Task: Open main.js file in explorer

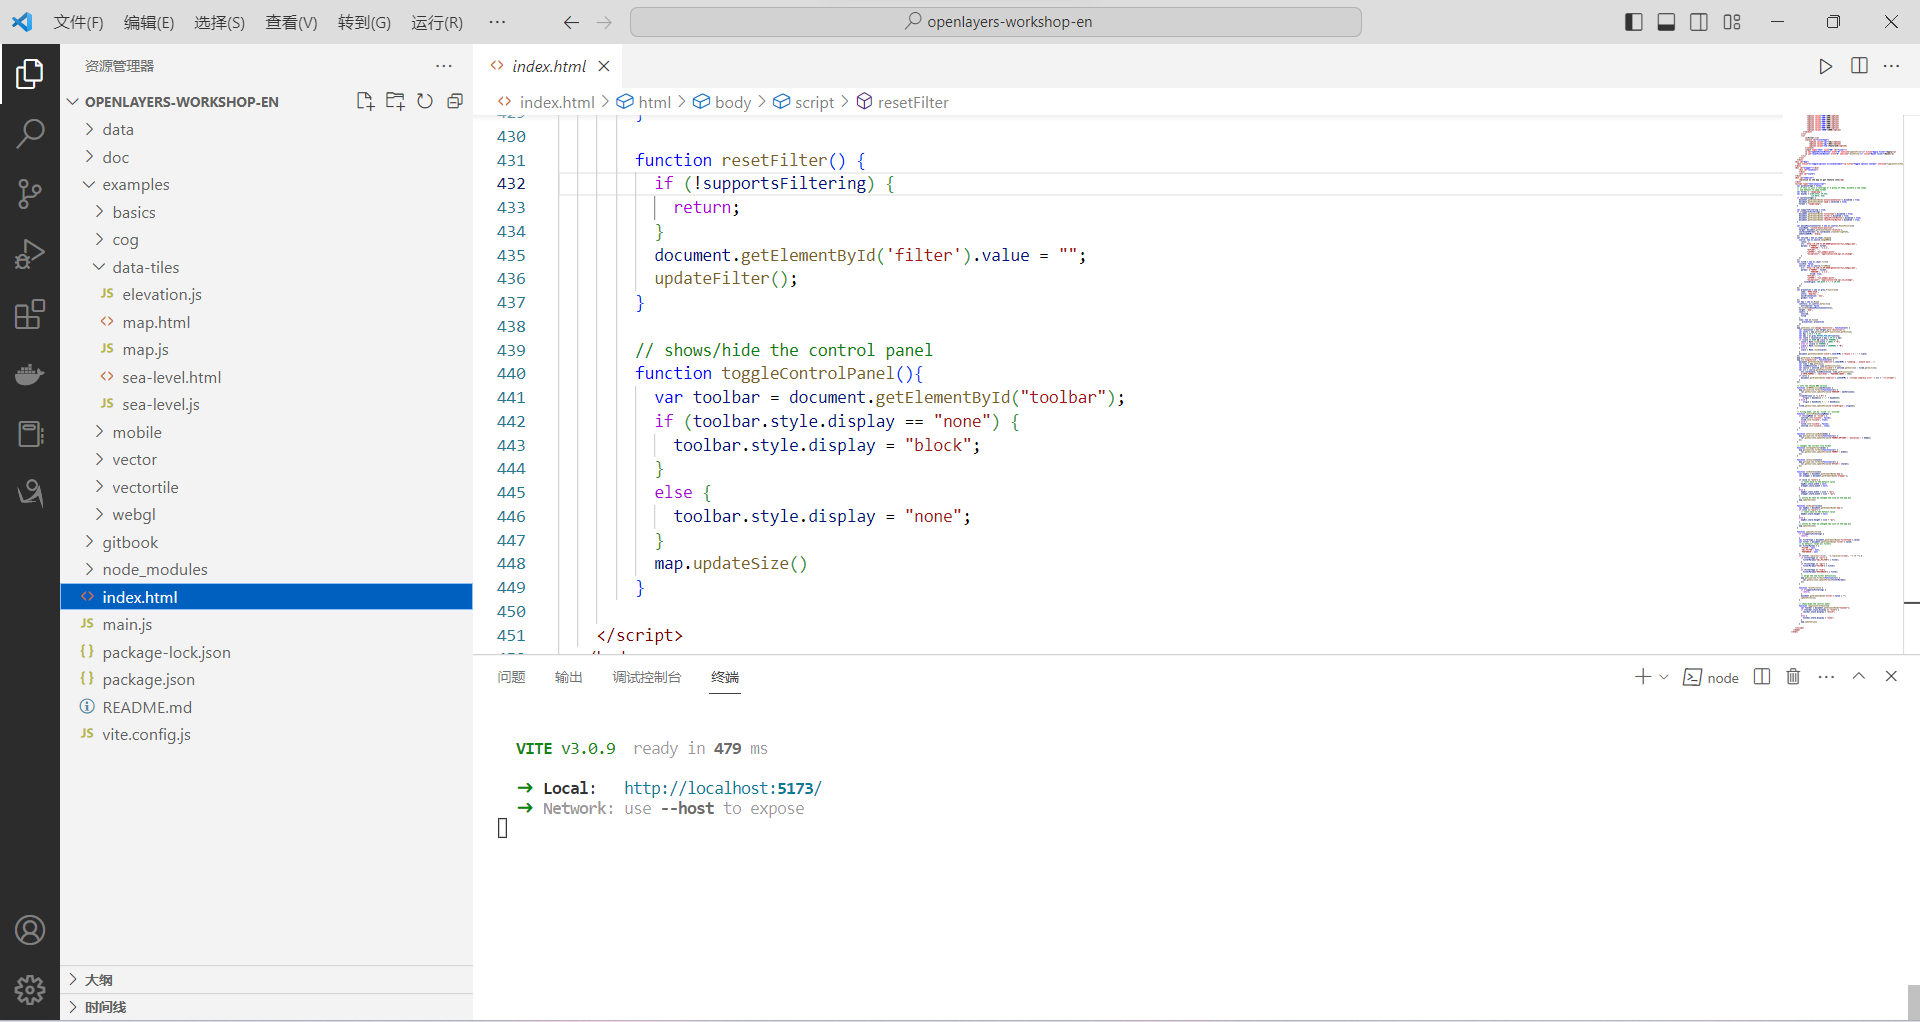Action: [x=266, y=624]
